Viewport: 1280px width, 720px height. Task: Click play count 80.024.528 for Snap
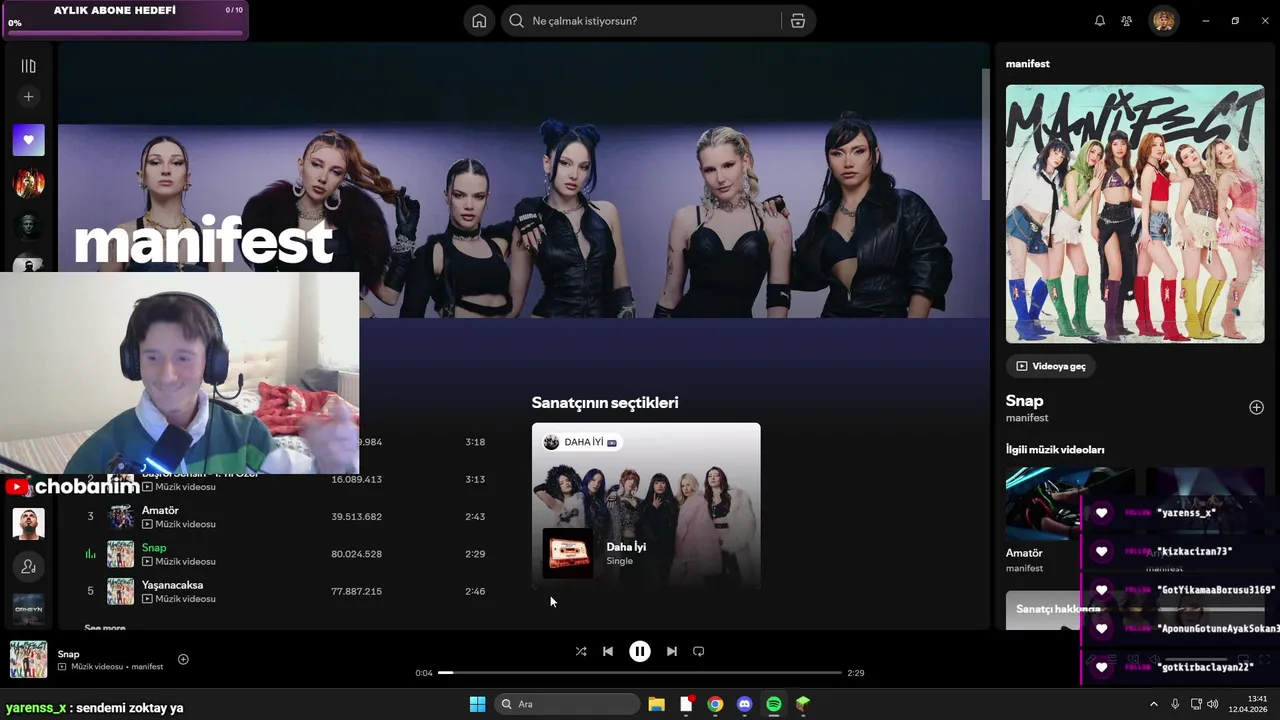tap(357, 554)
